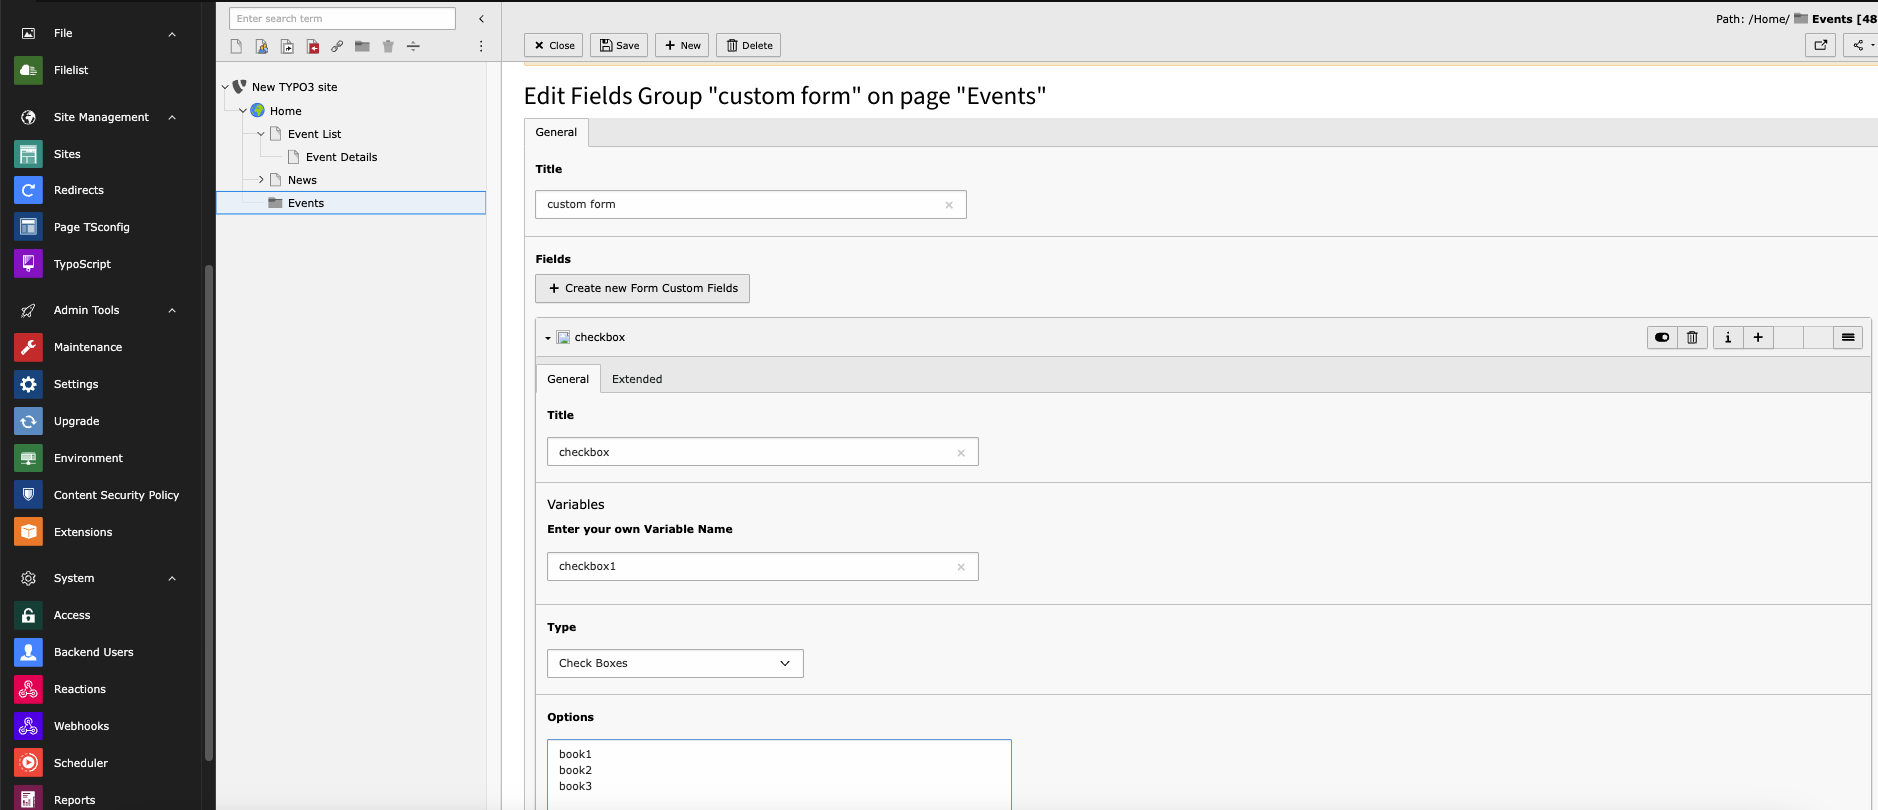Image resolution: width=1878 pixels, height=810 pixels.
Task: Collapse the Site Management module group
Action: pyautogui.click(x=172, y=117)
